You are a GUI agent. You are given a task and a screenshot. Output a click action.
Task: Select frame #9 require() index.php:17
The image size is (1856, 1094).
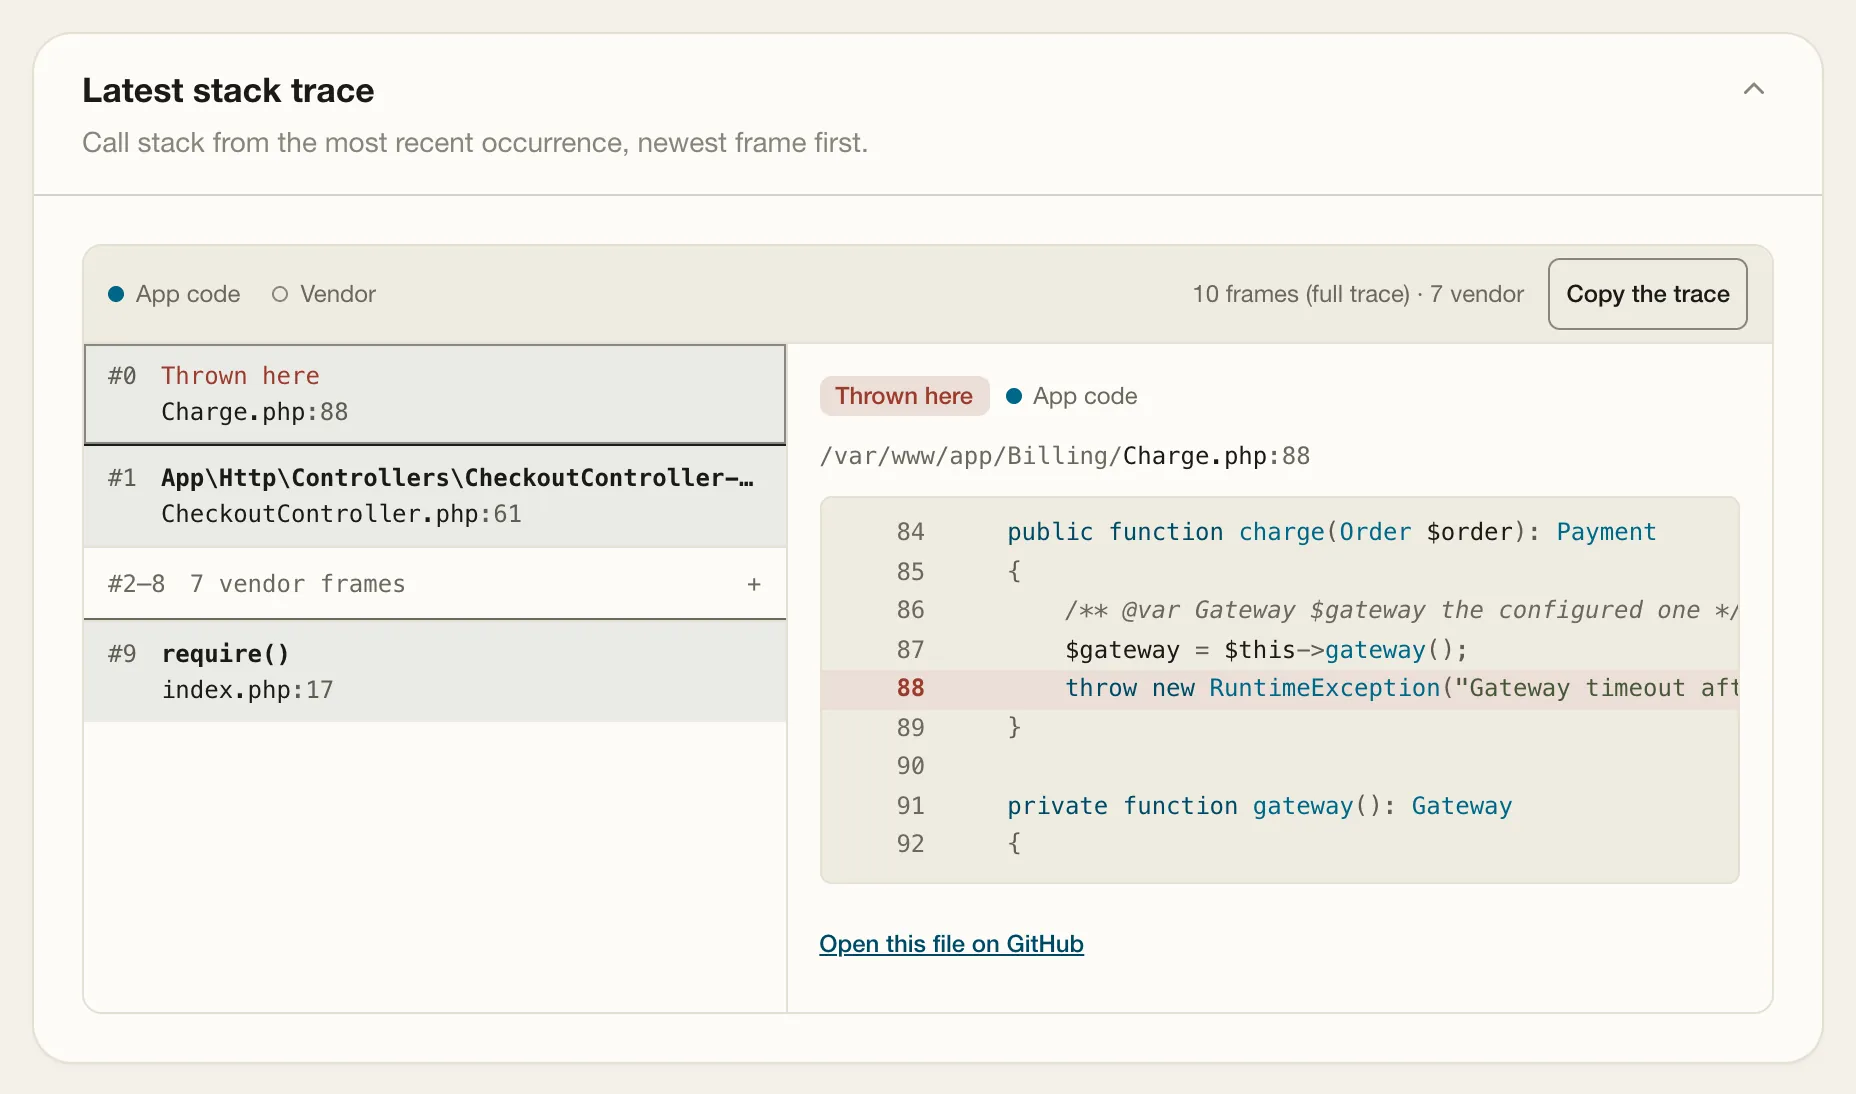[435, 671]
